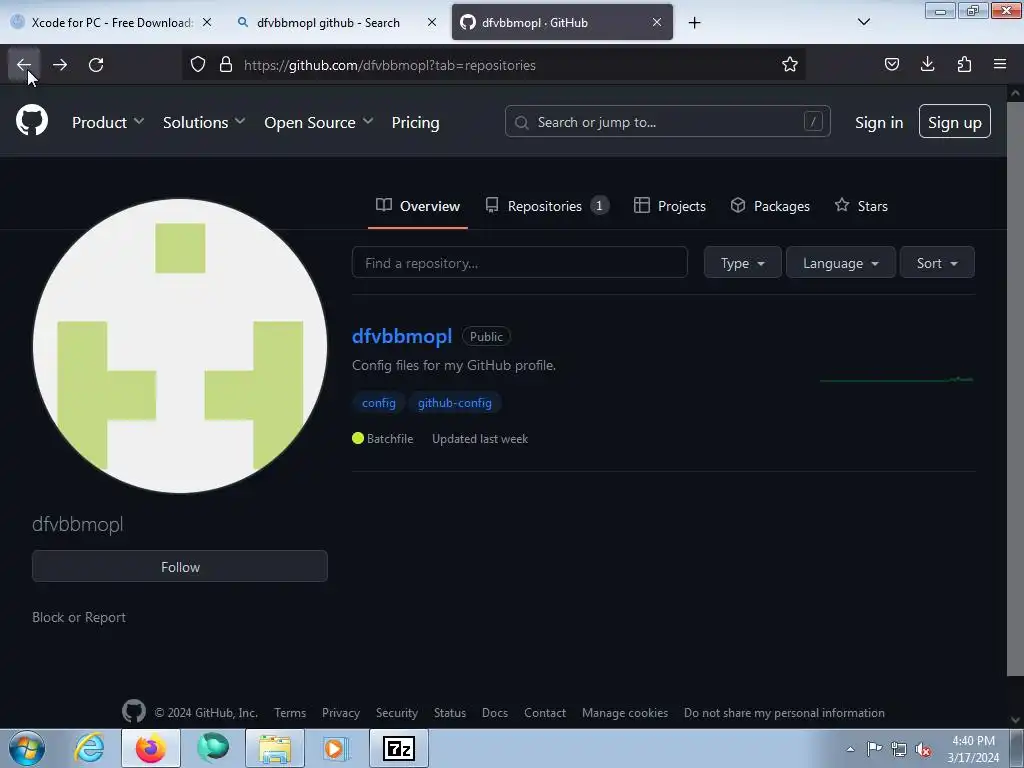
Task: Open the Type filter dropdown
Action: tap(743, 263)
